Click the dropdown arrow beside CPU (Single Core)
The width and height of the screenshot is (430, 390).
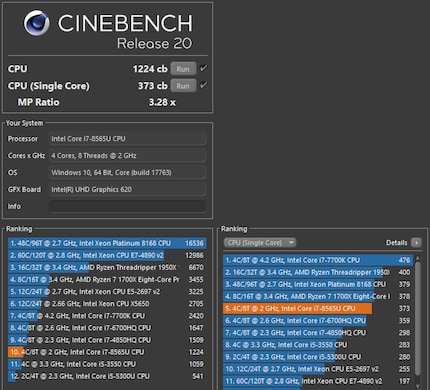(291, 243)
